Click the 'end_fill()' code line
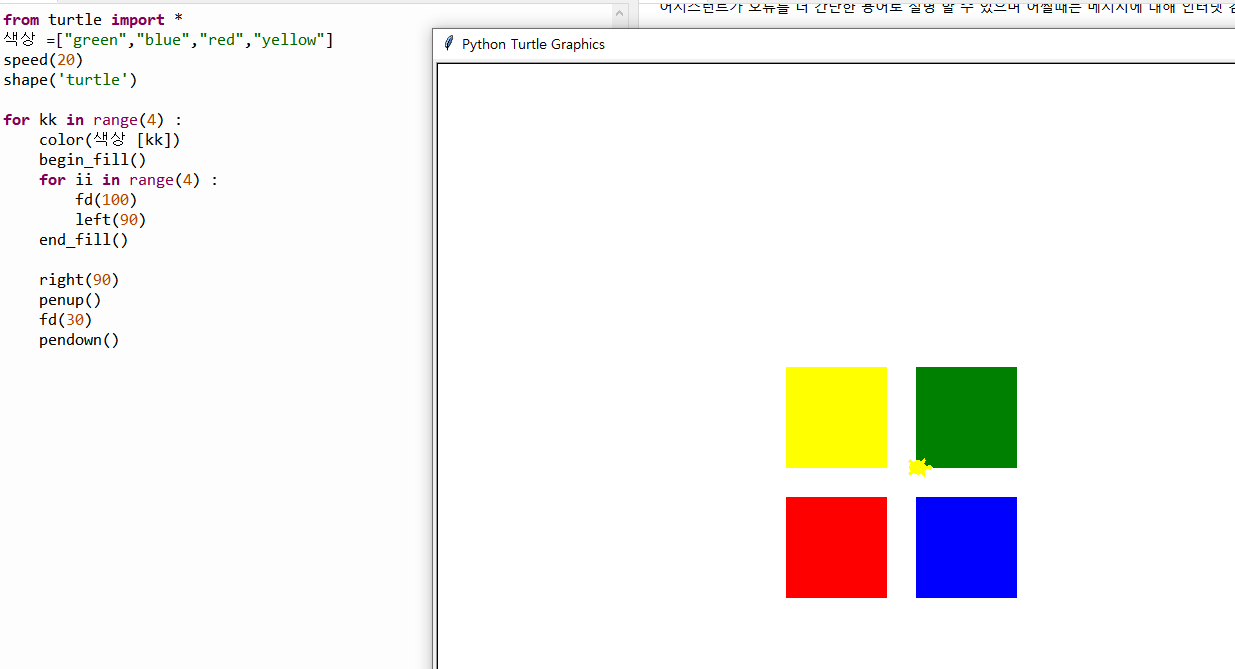The image size is (1235, 669). pos(84,240)
